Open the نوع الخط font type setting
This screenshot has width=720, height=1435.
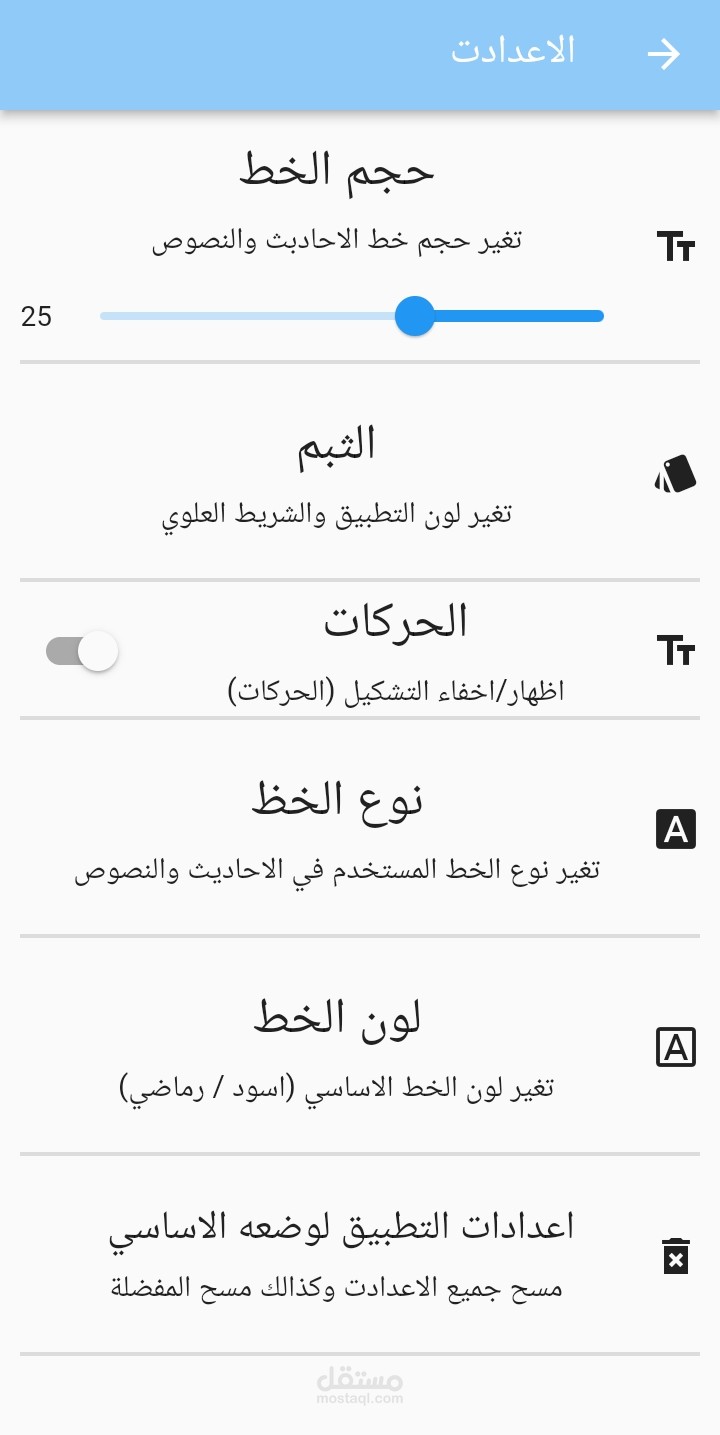pyautogui.click(x=360, y=828)
